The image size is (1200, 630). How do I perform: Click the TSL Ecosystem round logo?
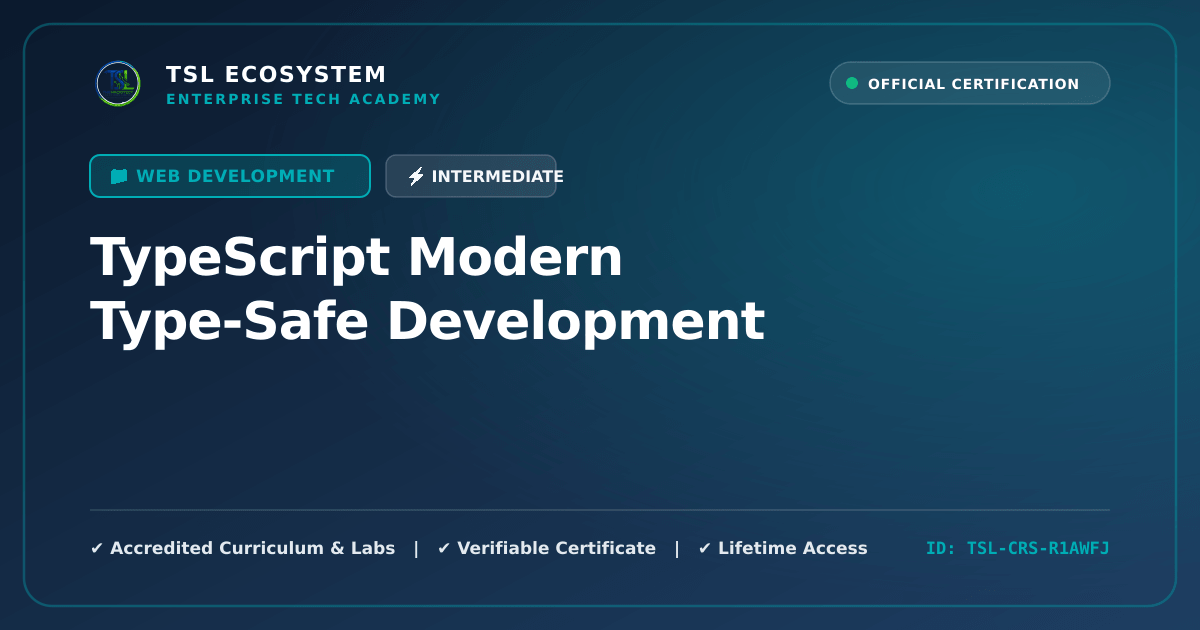118,84
